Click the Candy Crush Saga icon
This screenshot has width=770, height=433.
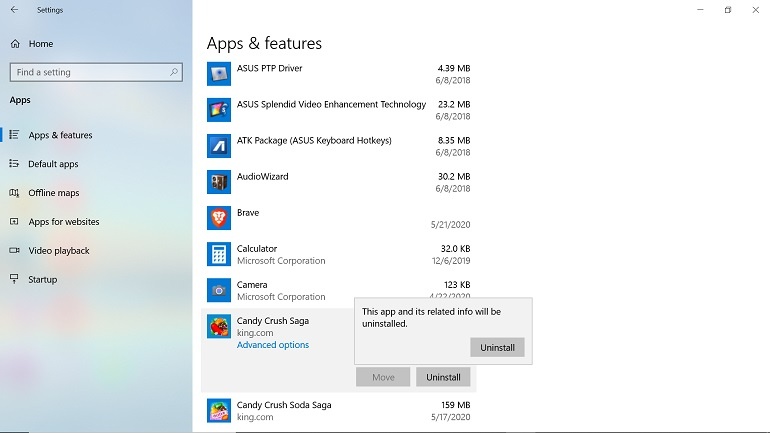tap(219, 327)
